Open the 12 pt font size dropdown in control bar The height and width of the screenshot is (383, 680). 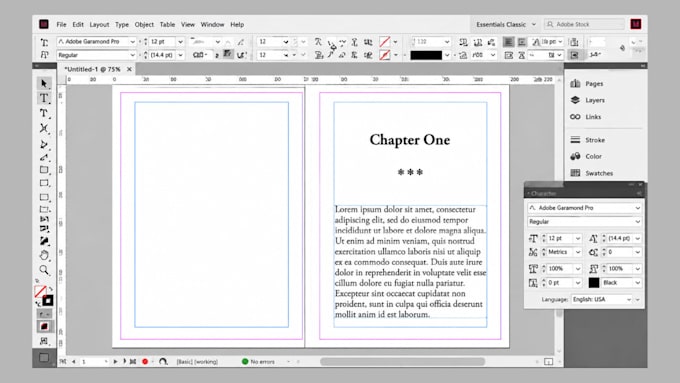[x=180, y=42]
